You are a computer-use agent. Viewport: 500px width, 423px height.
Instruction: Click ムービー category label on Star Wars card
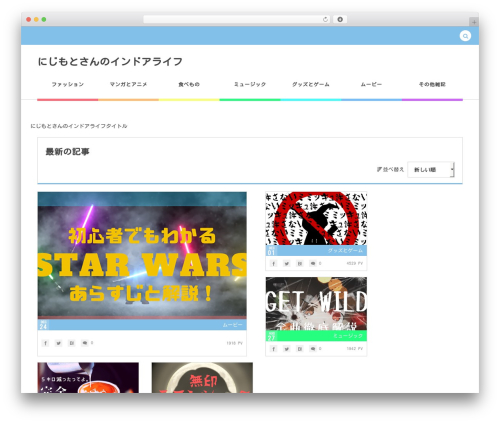(x=233, y=325)
